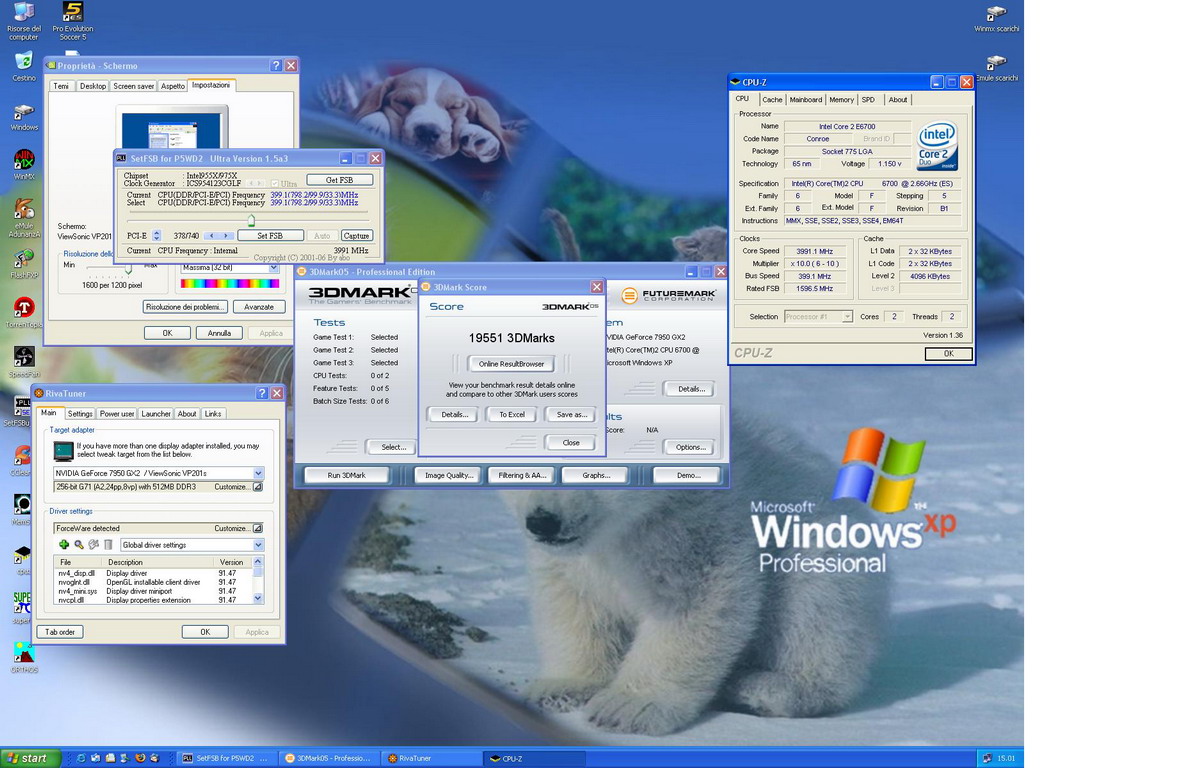The height and width of the screenshot is (768, 1189).
Task: Open the Memory tab in CPU-Z
Action: coord(841,100)
